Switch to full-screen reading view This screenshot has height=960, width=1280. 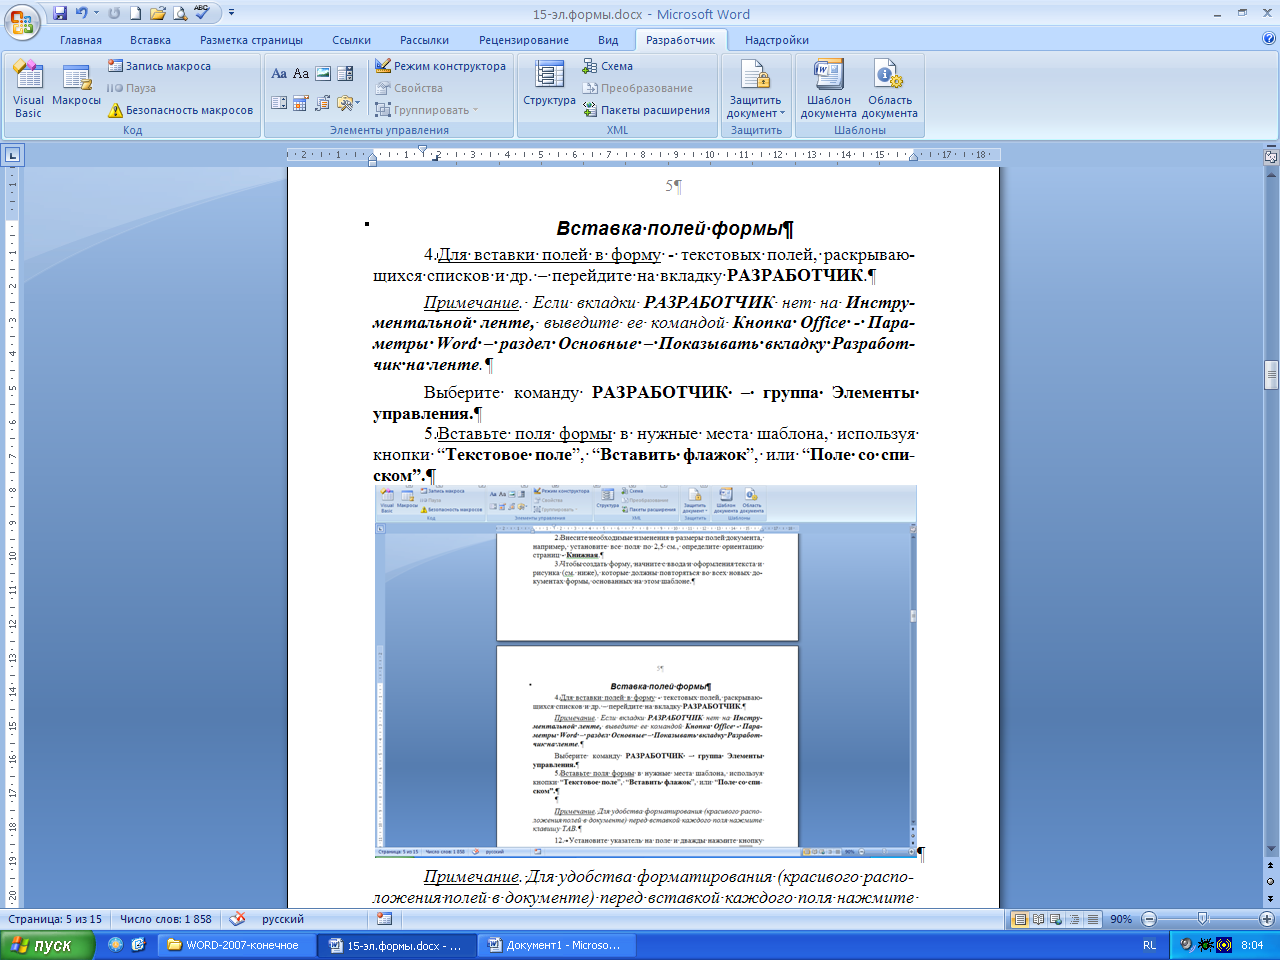coord(1038,919)
